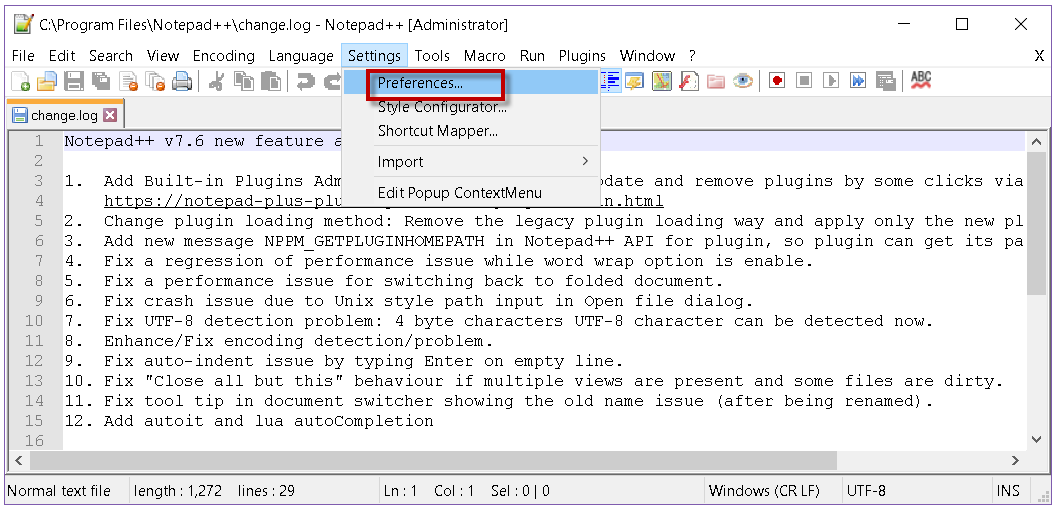Toggle monitoring with the eye icon
Screen dimensions: 1057x510
click(x=743, y=82)
